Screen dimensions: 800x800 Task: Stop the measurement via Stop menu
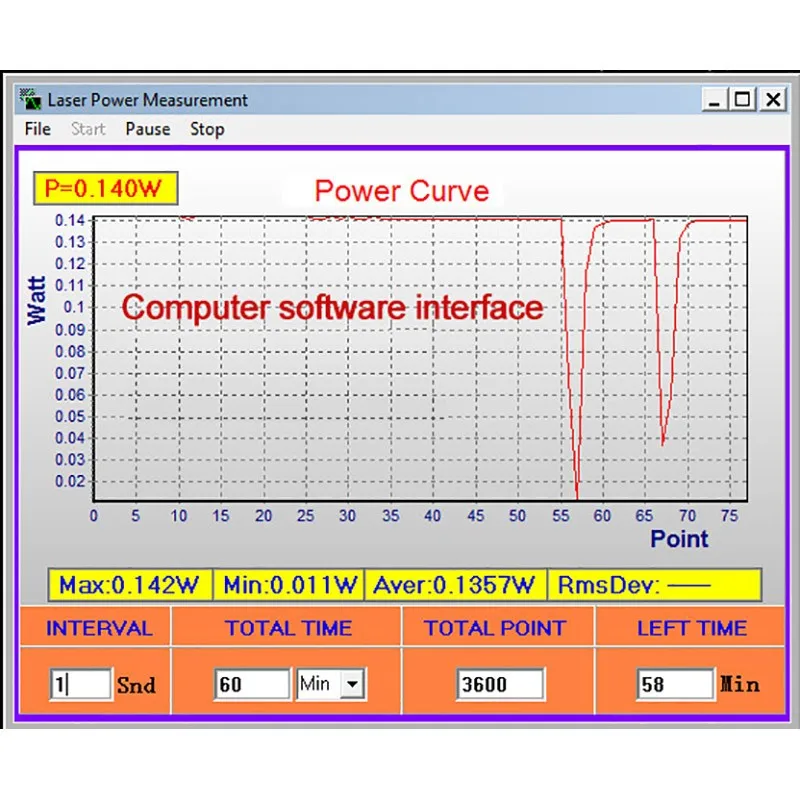207,129
